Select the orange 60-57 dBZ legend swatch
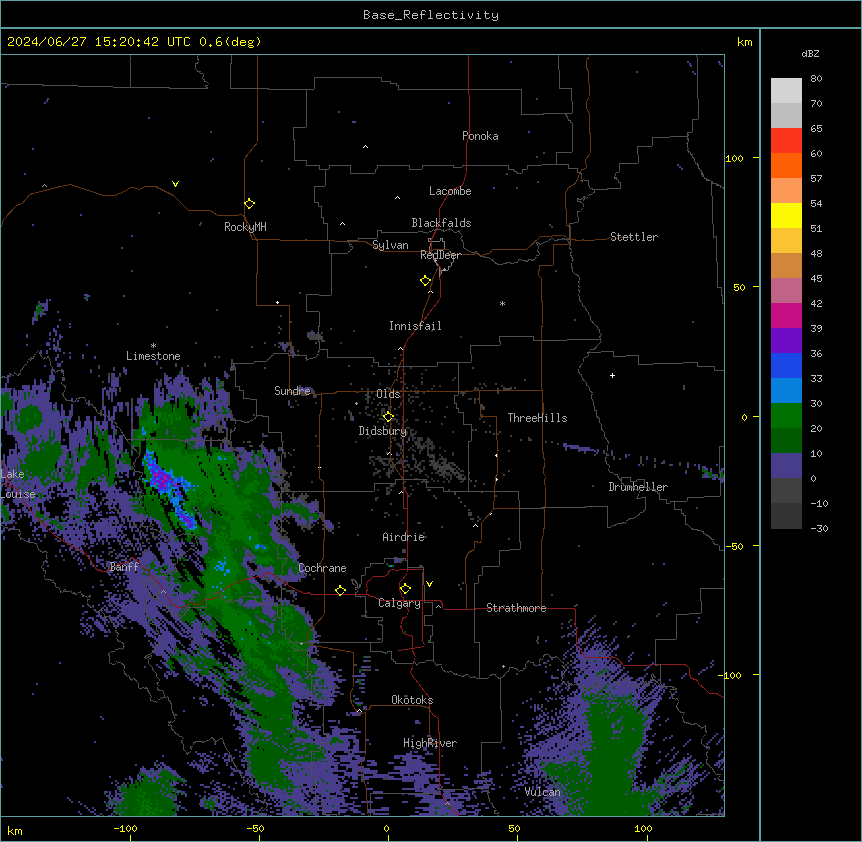 (x=786, y=165)
